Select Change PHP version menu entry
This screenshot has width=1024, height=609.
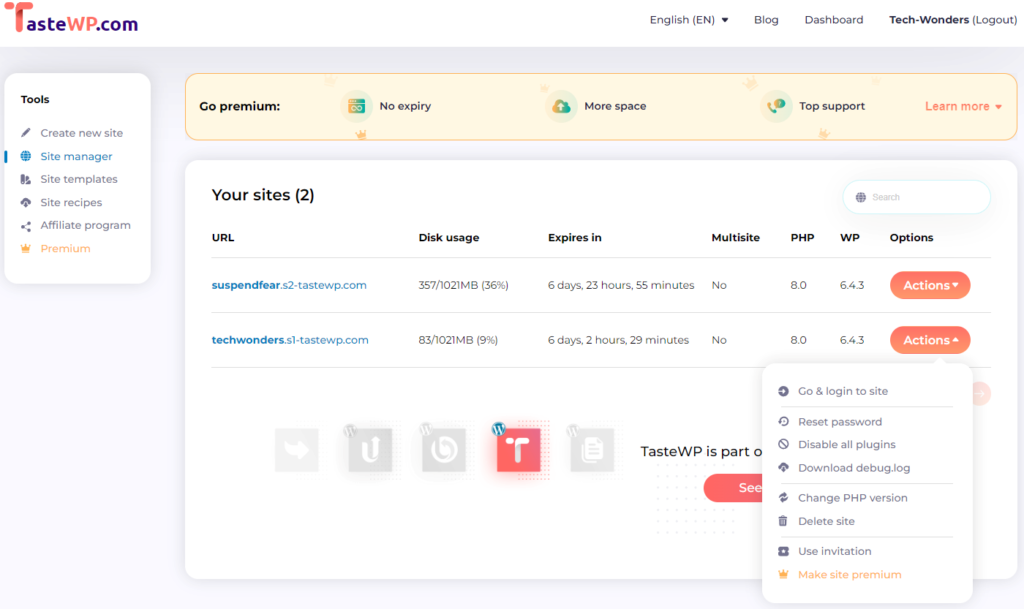852,498
